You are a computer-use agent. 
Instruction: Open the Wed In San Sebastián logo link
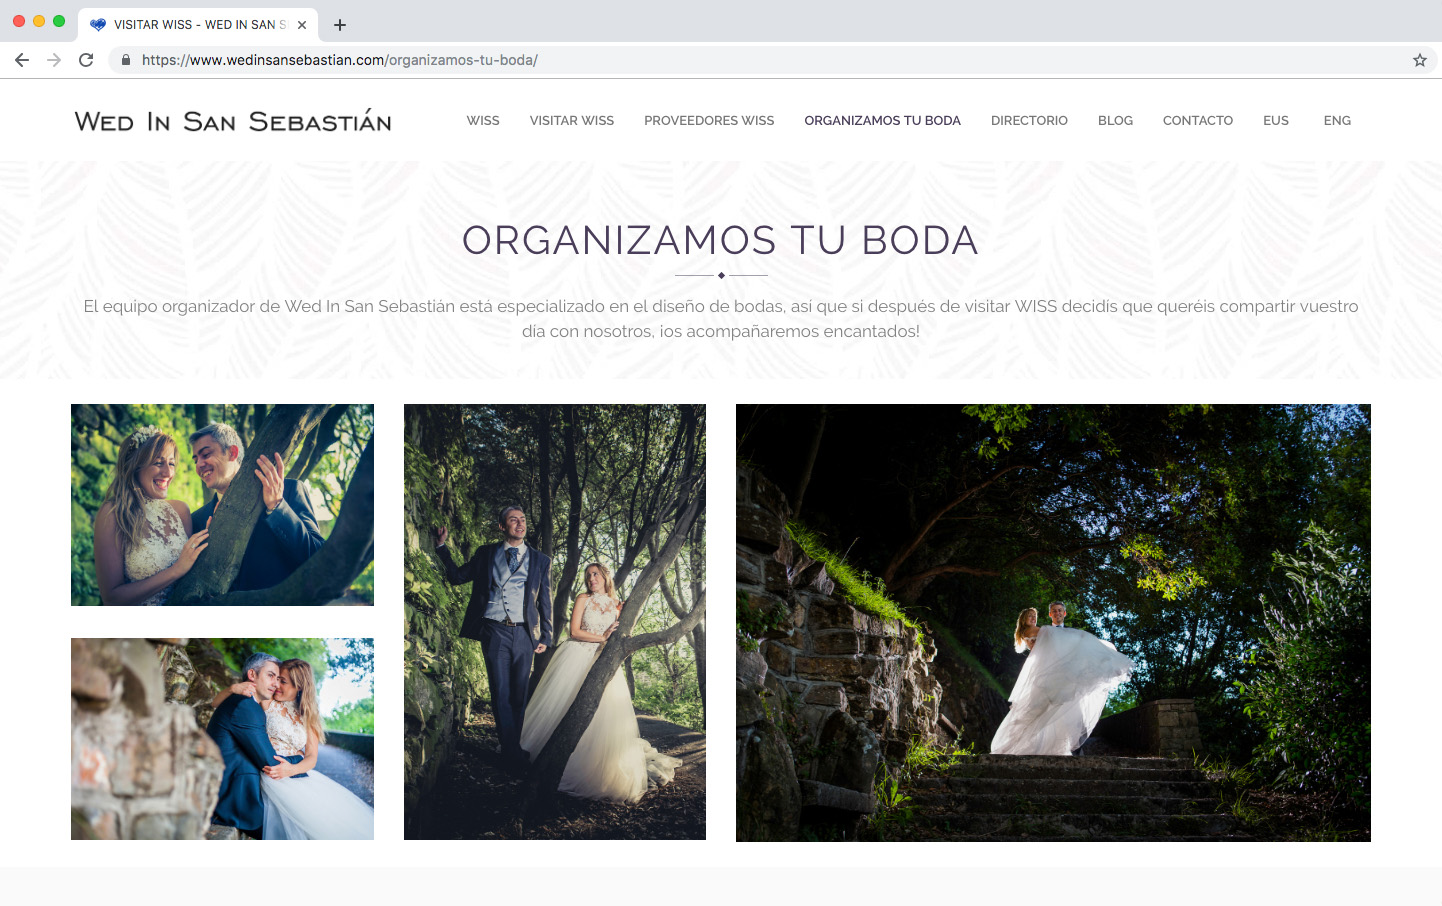(233, 121)
